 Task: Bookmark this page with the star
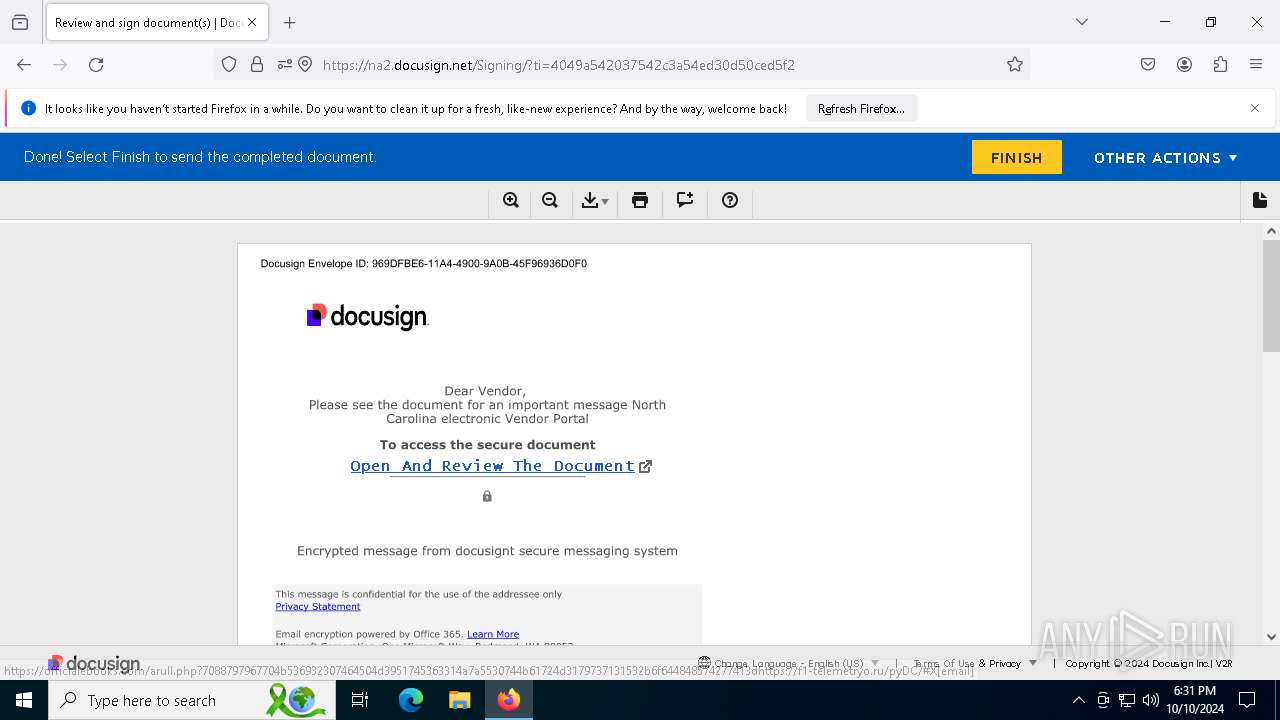1015,64
